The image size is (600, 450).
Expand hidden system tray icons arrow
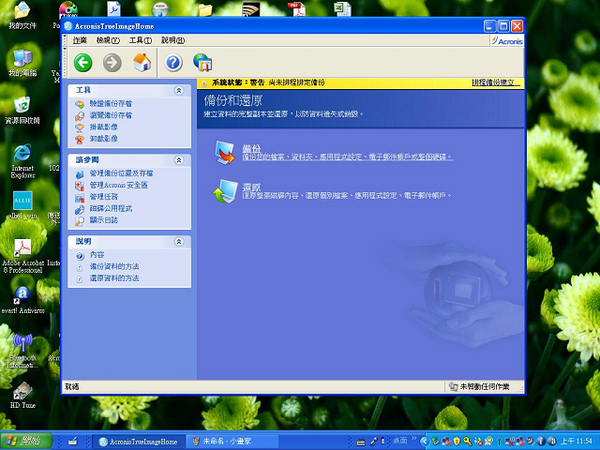click(x=424, y=441)
